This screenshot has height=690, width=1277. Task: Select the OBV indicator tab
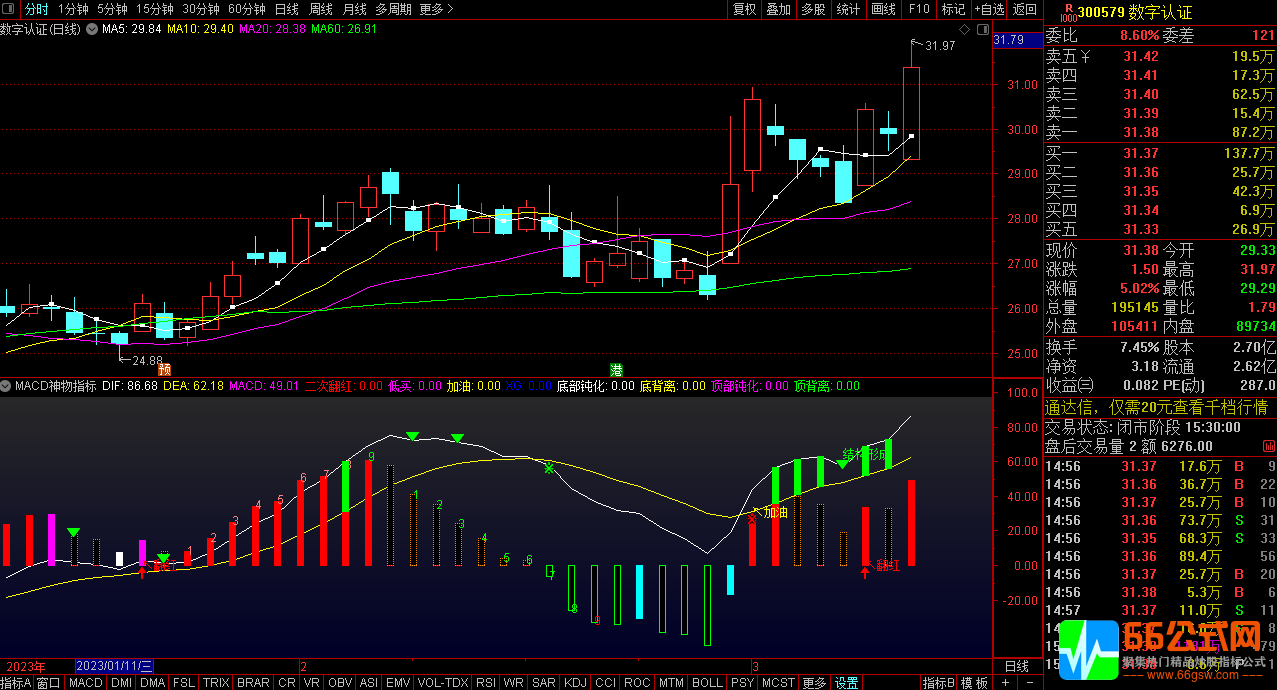coord(340,683)
